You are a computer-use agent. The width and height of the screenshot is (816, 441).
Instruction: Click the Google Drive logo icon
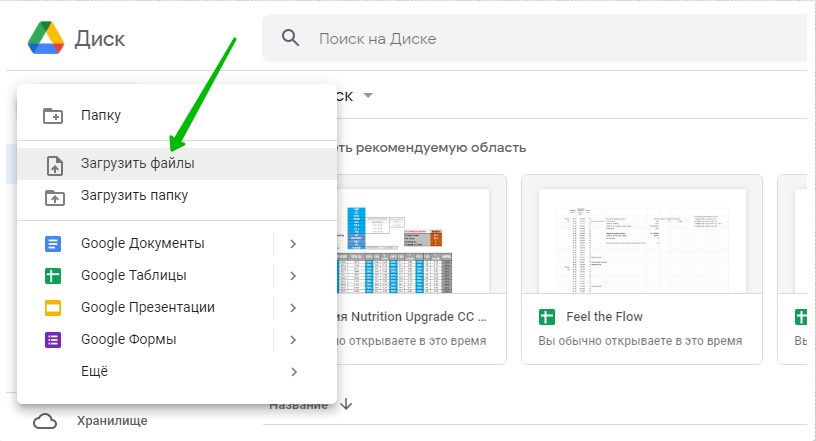click(46, 38)
